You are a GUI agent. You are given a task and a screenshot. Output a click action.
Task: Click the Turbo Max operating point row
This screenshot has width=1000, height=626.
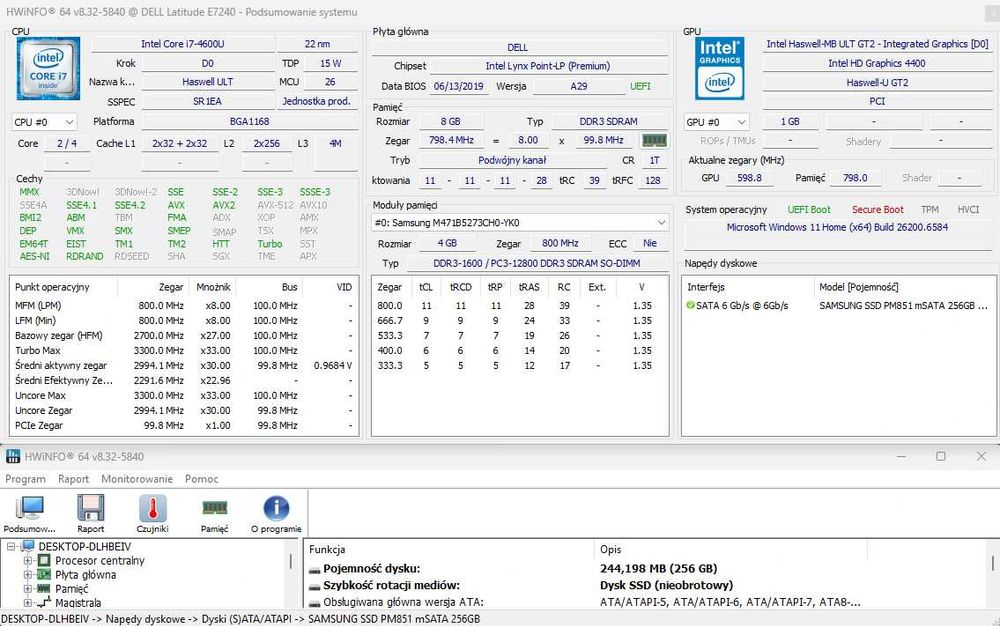tap(184, 351)
